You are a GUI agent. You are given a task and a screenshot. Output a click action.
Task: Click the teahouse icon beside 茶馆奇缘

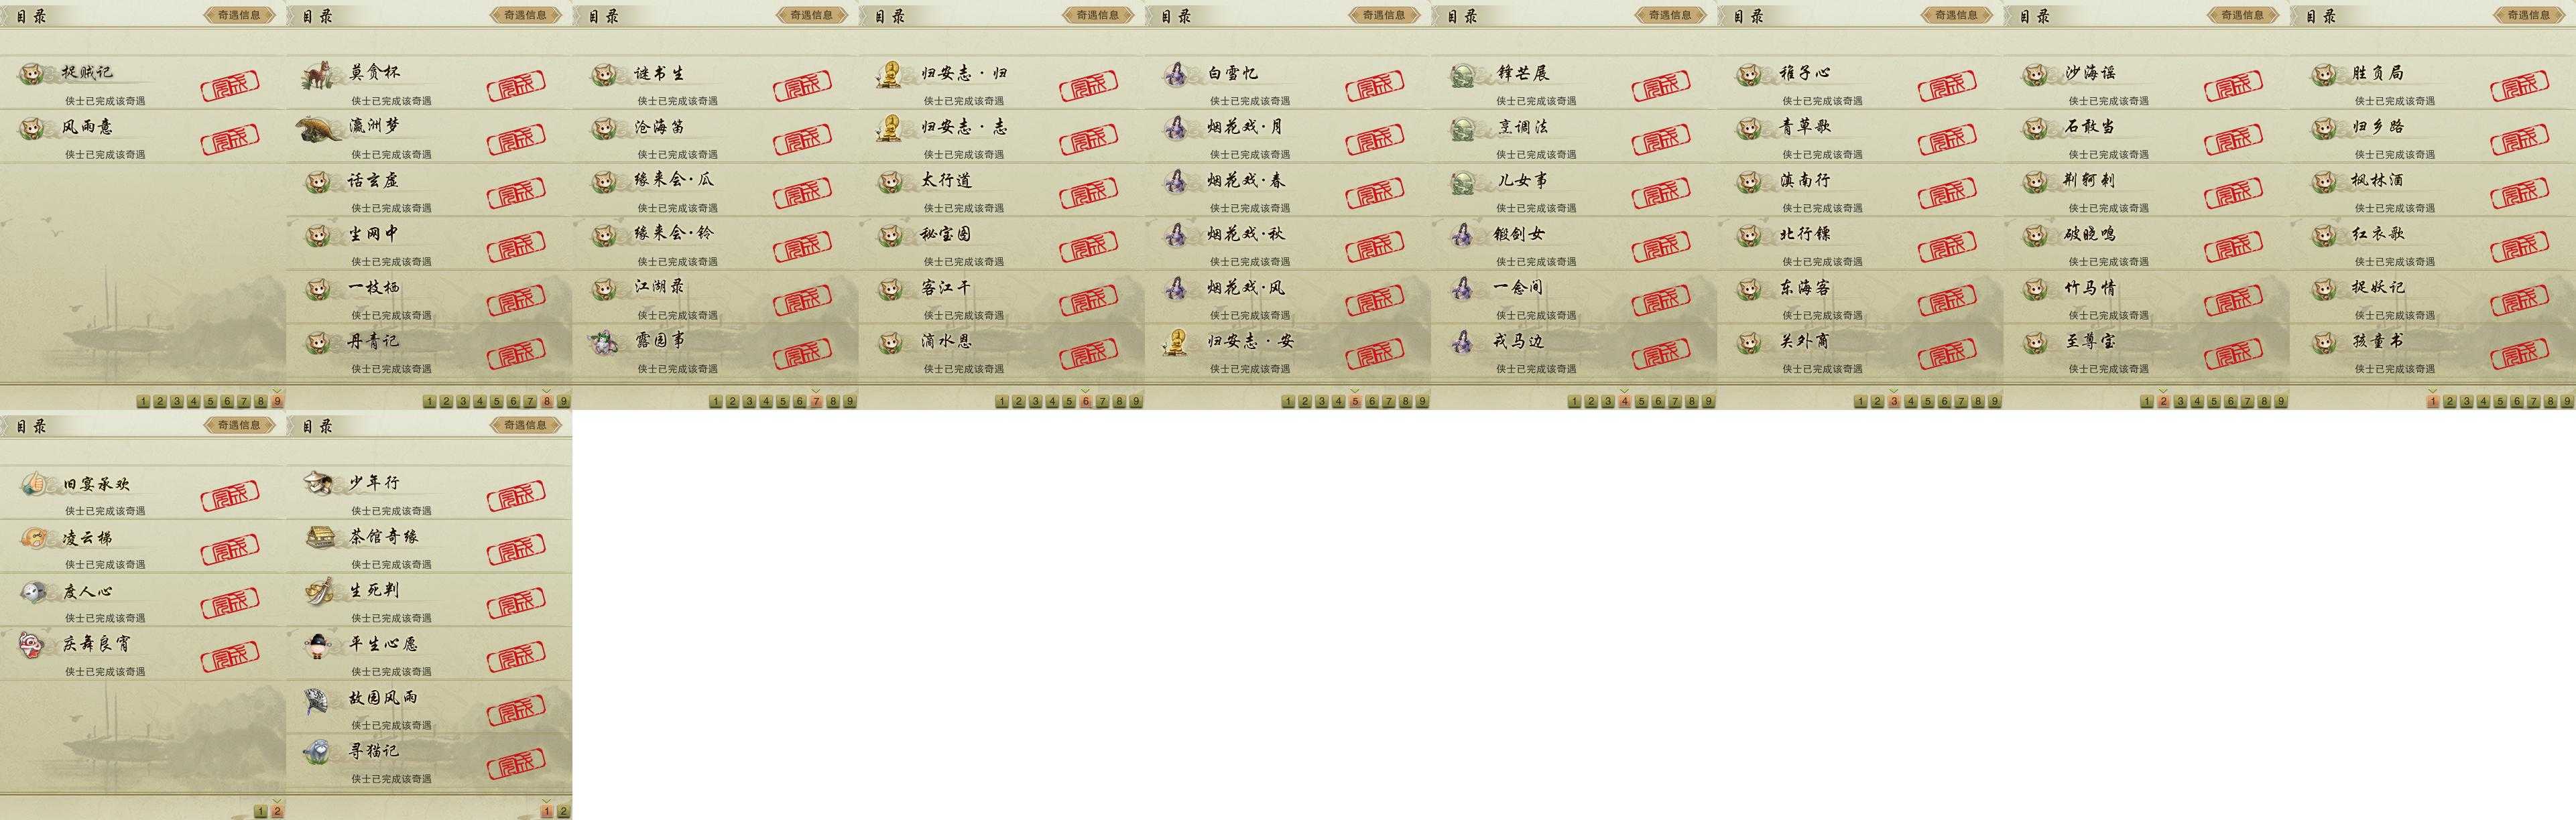pos(319,537)
